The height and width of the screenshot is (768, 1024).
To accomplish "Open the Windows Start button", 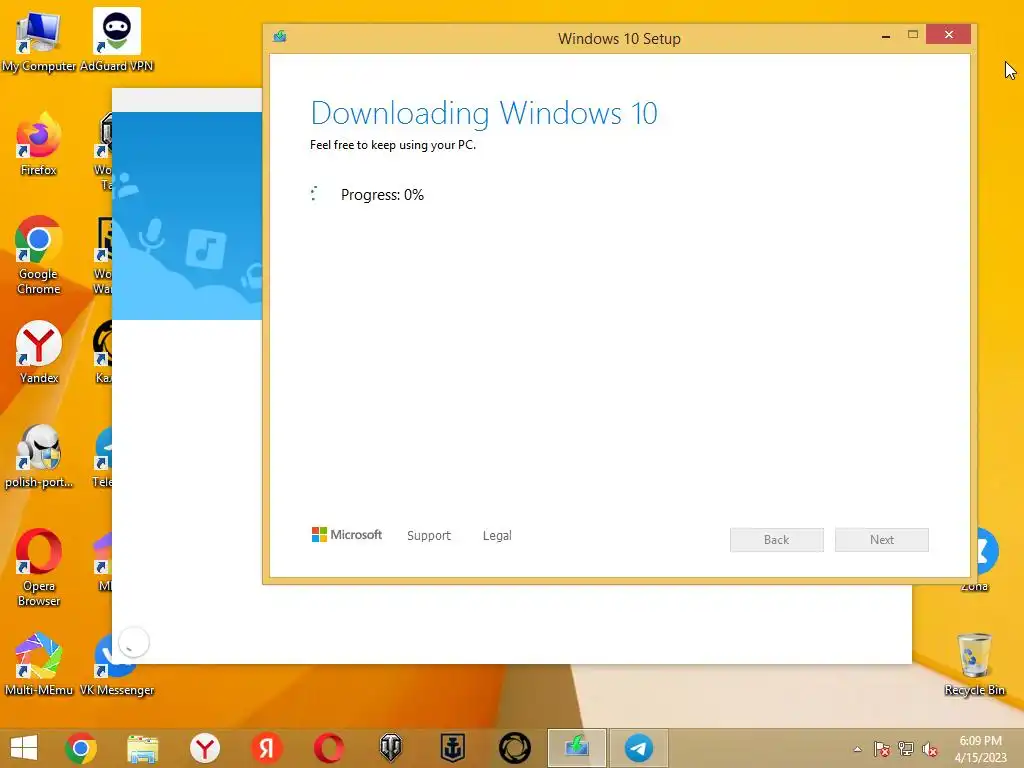I will point(24,748).
